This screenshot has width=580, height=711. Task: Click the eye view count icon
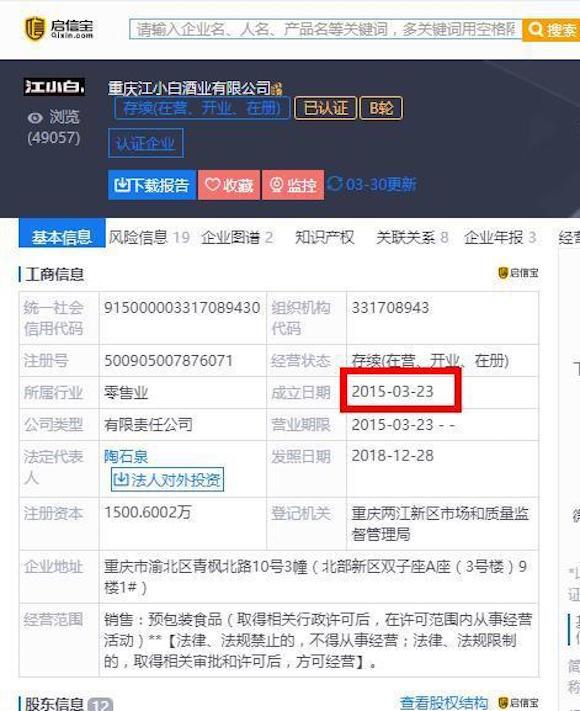[x=35, y=118]
